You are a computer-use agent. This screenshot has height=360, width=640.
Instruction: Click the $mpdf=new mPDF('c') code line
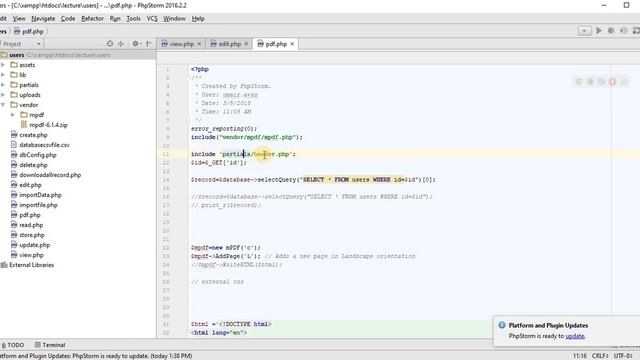[226, 248]
